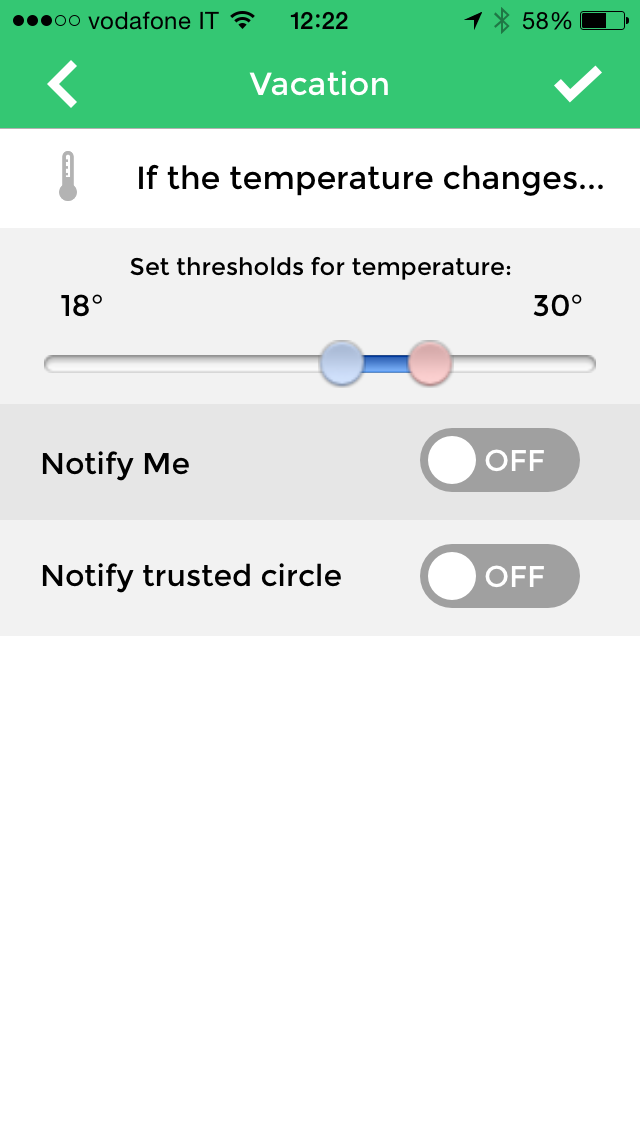Tap the location arrow status icon
The image size is (640, 1136).
tap(473, 20)
